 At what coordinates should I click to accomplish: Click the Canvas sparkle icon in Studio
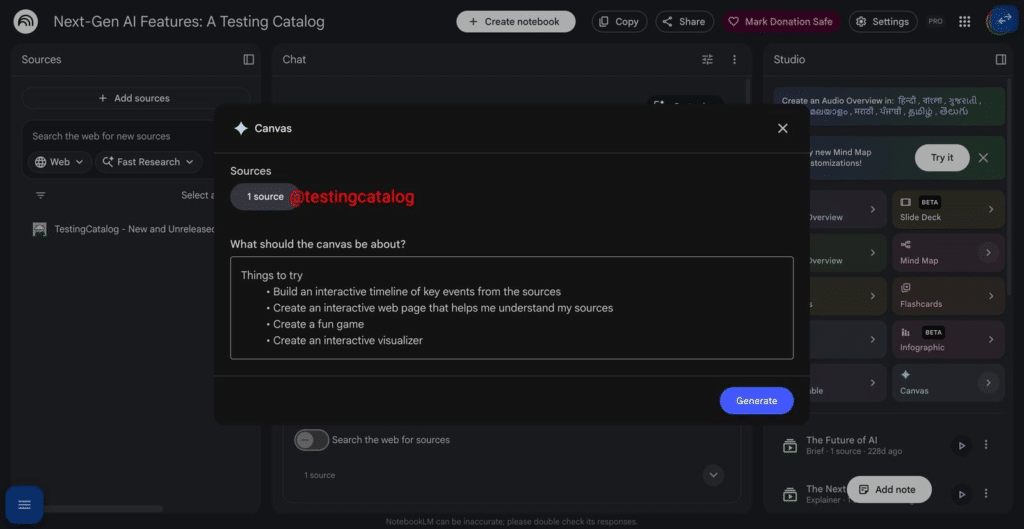click(905, 375)
